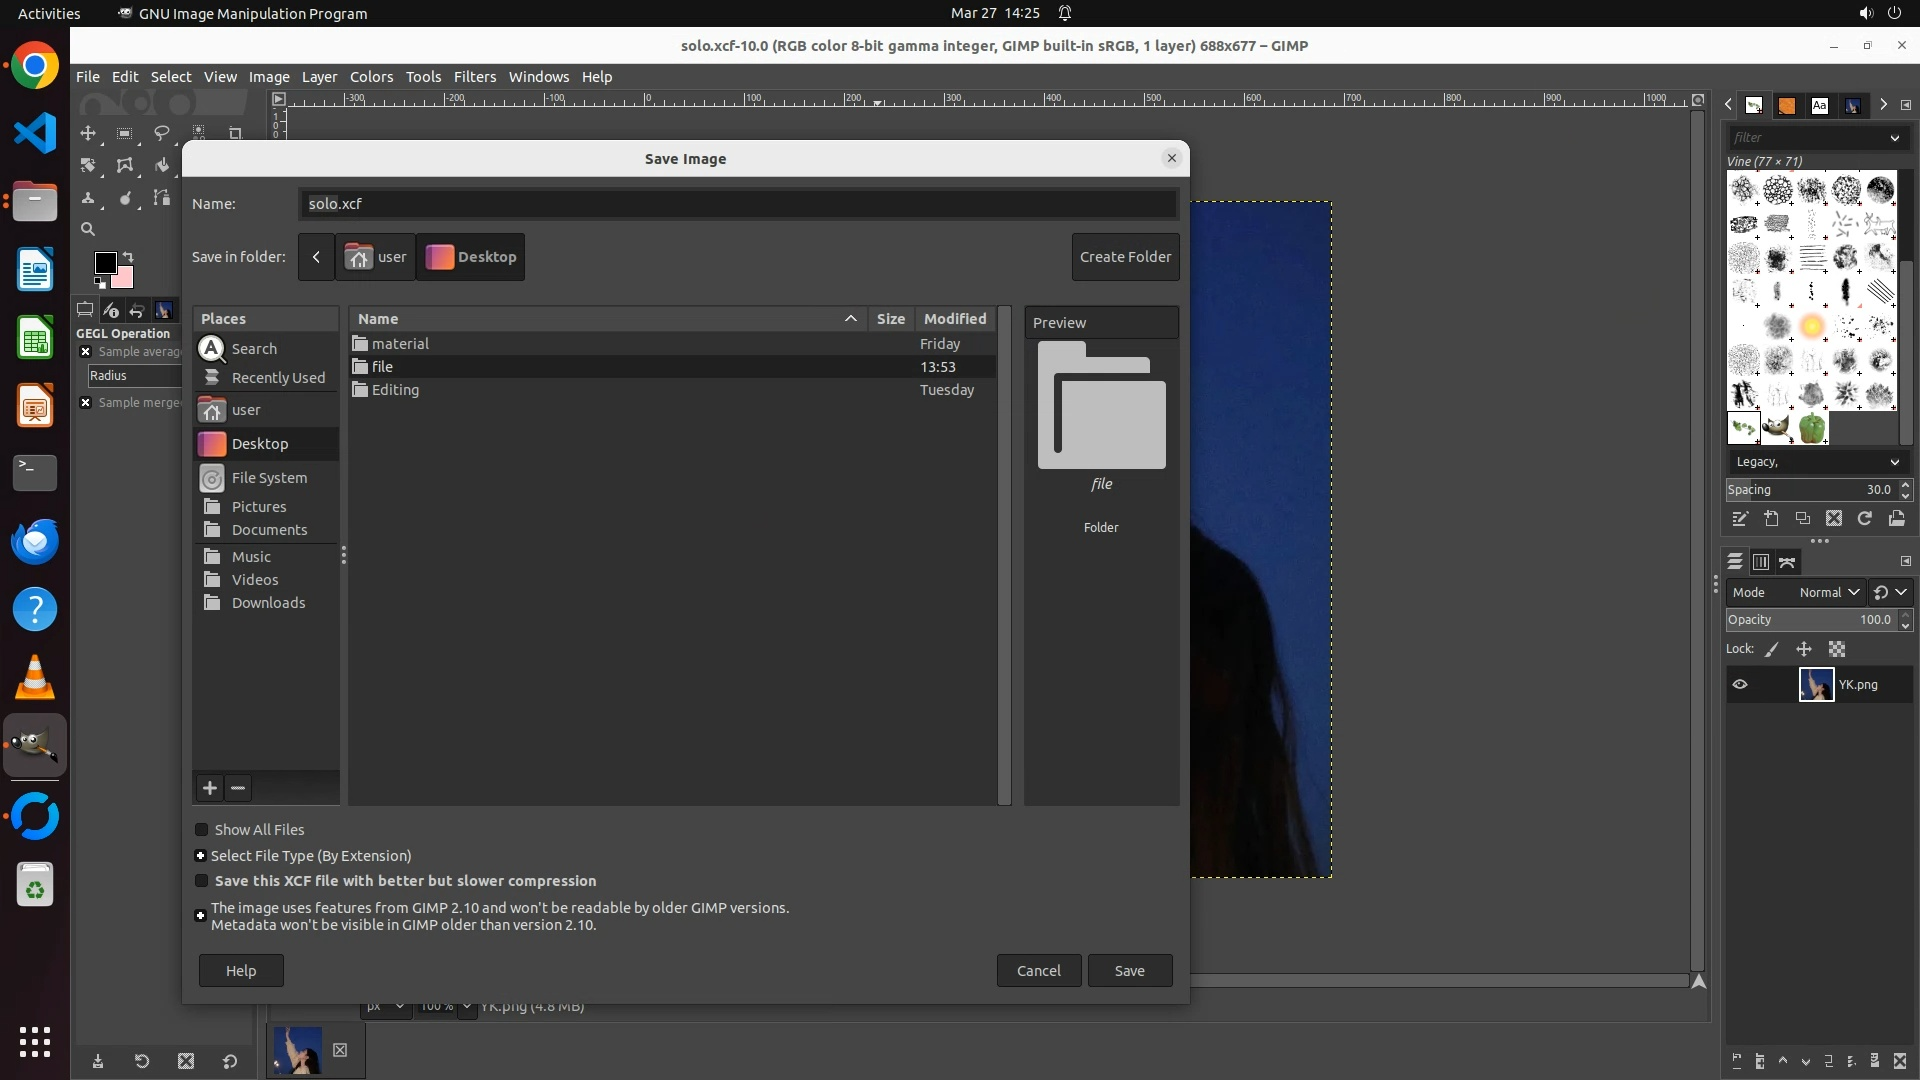
Task: Swap foreground and background colors
Action: (x=128, y=257)
